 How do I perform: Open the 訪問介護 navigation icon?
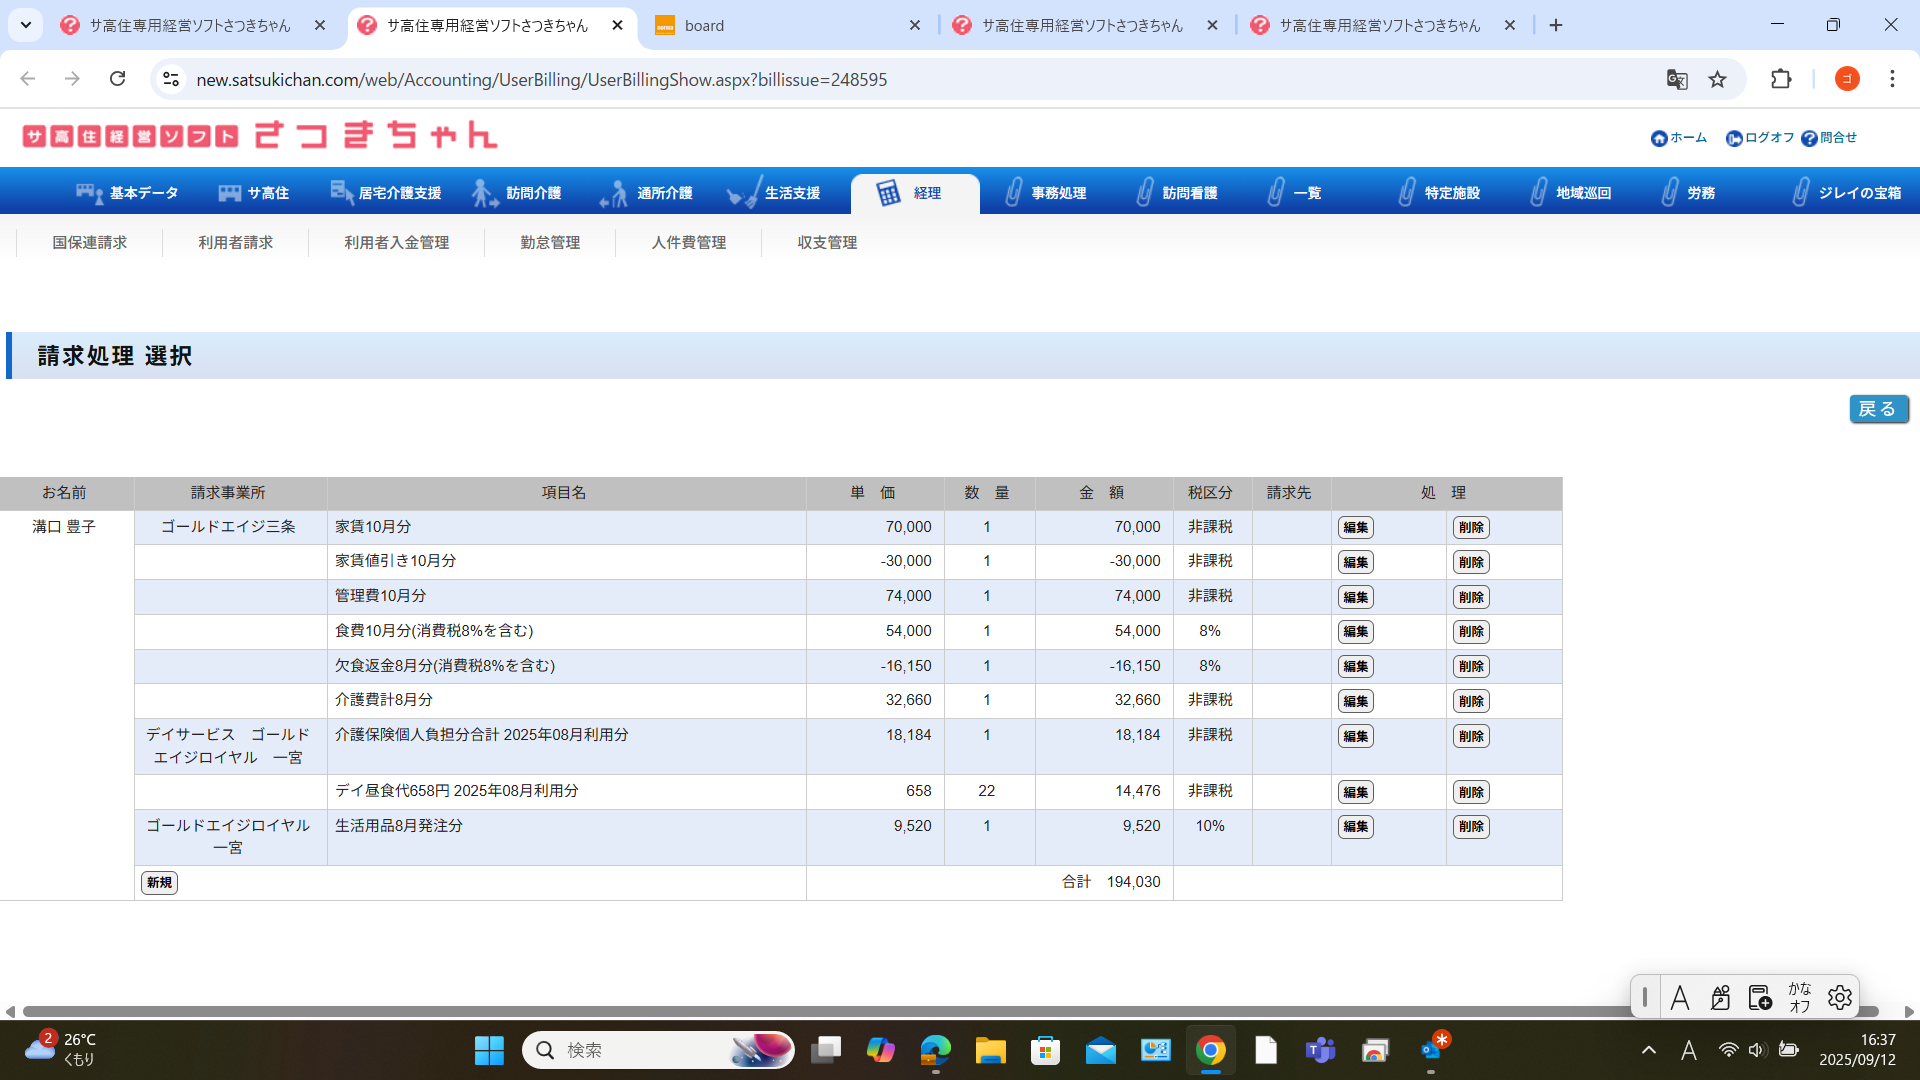click(x=485, y=193)
